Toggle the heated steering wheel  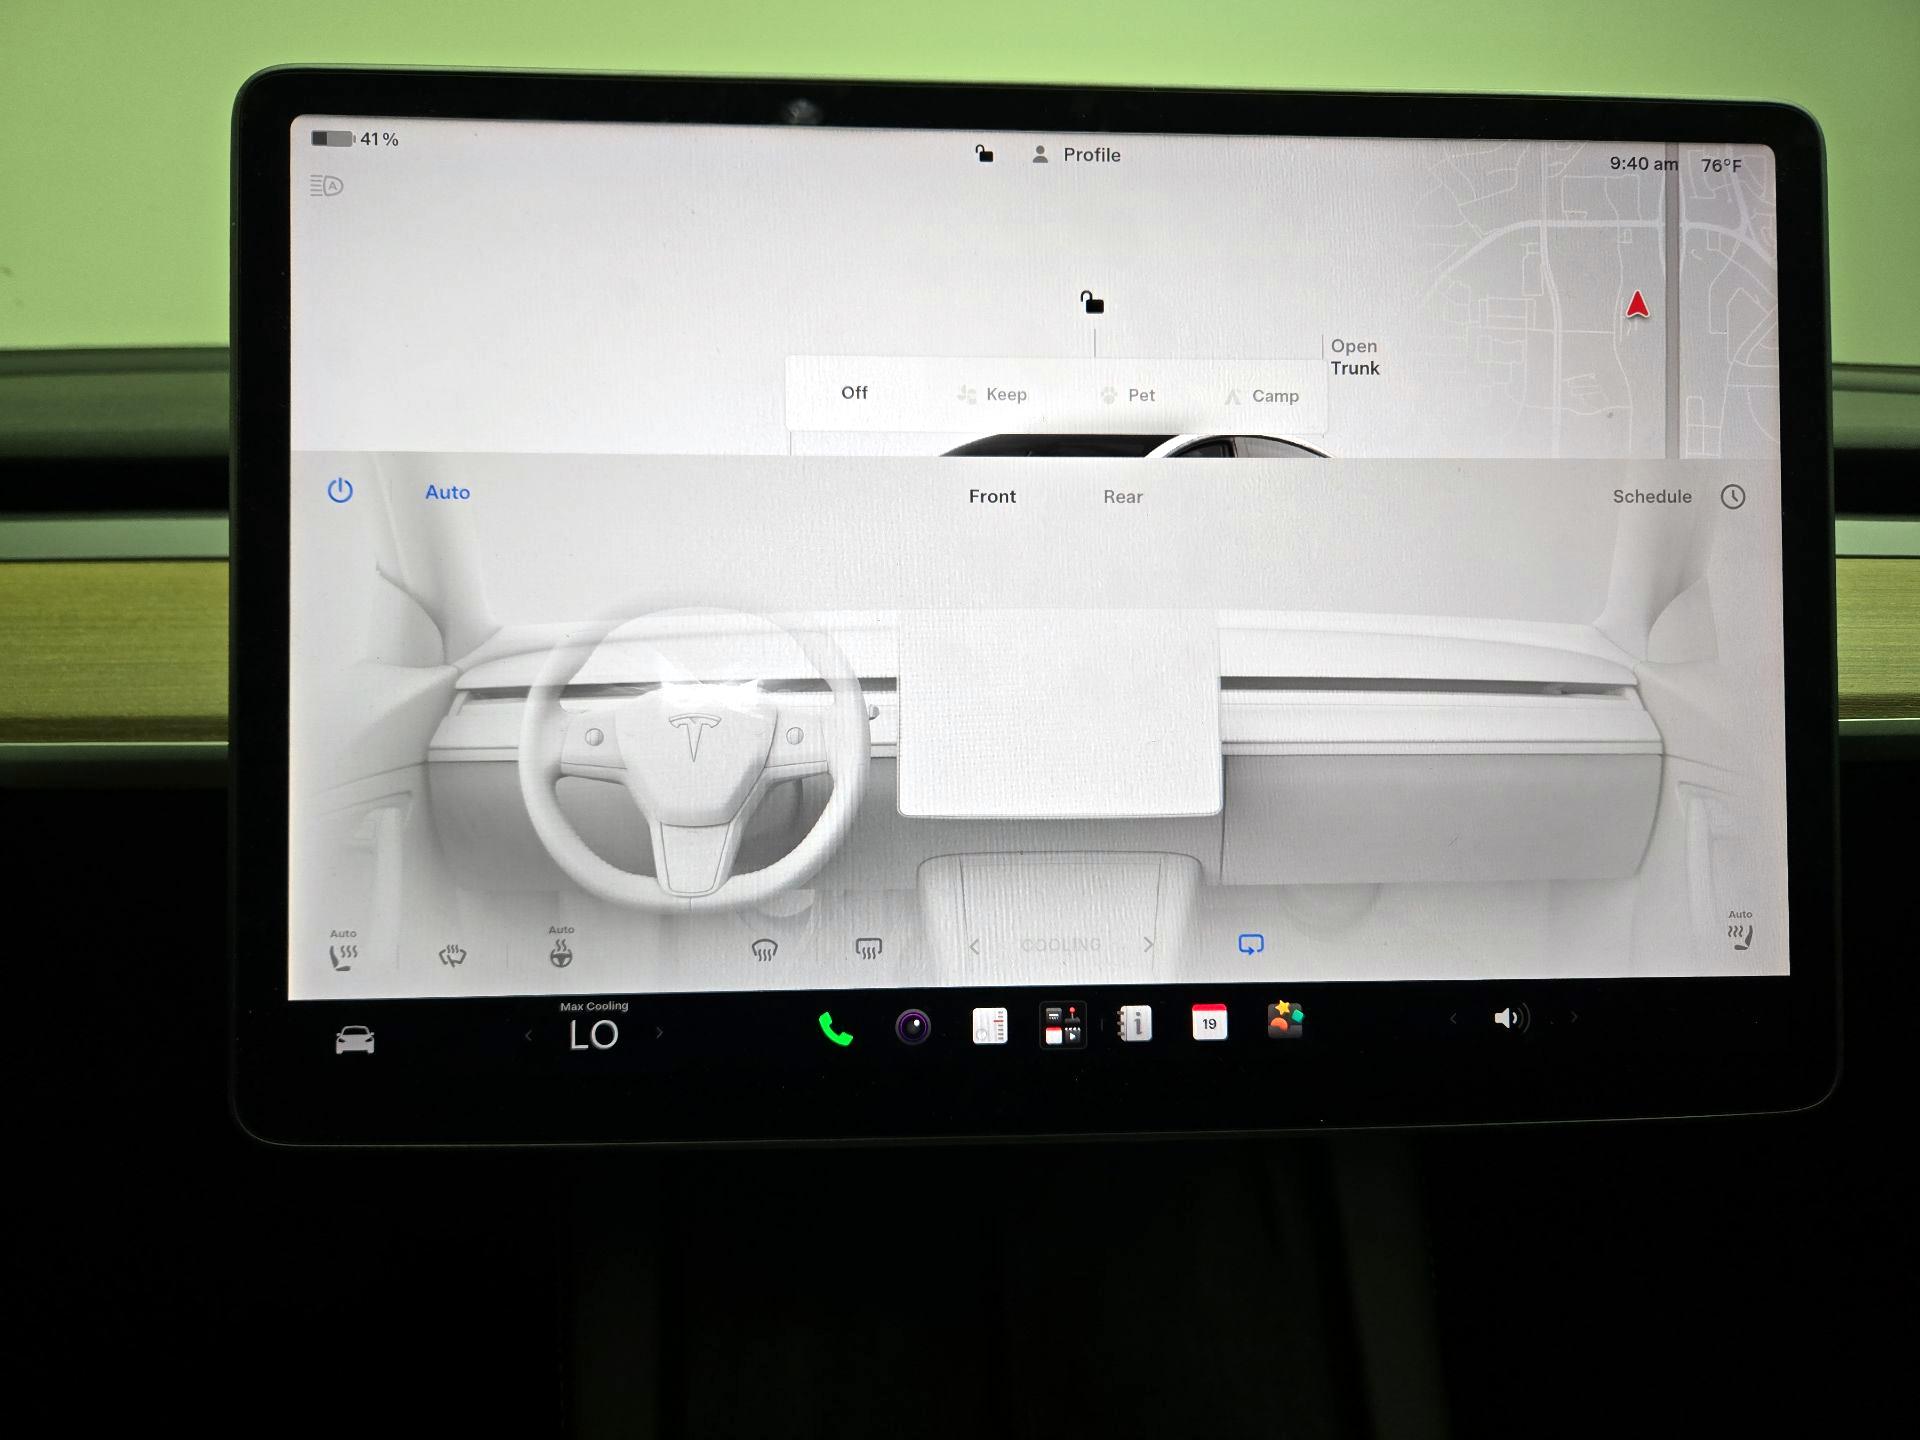(x=561, y=948)
